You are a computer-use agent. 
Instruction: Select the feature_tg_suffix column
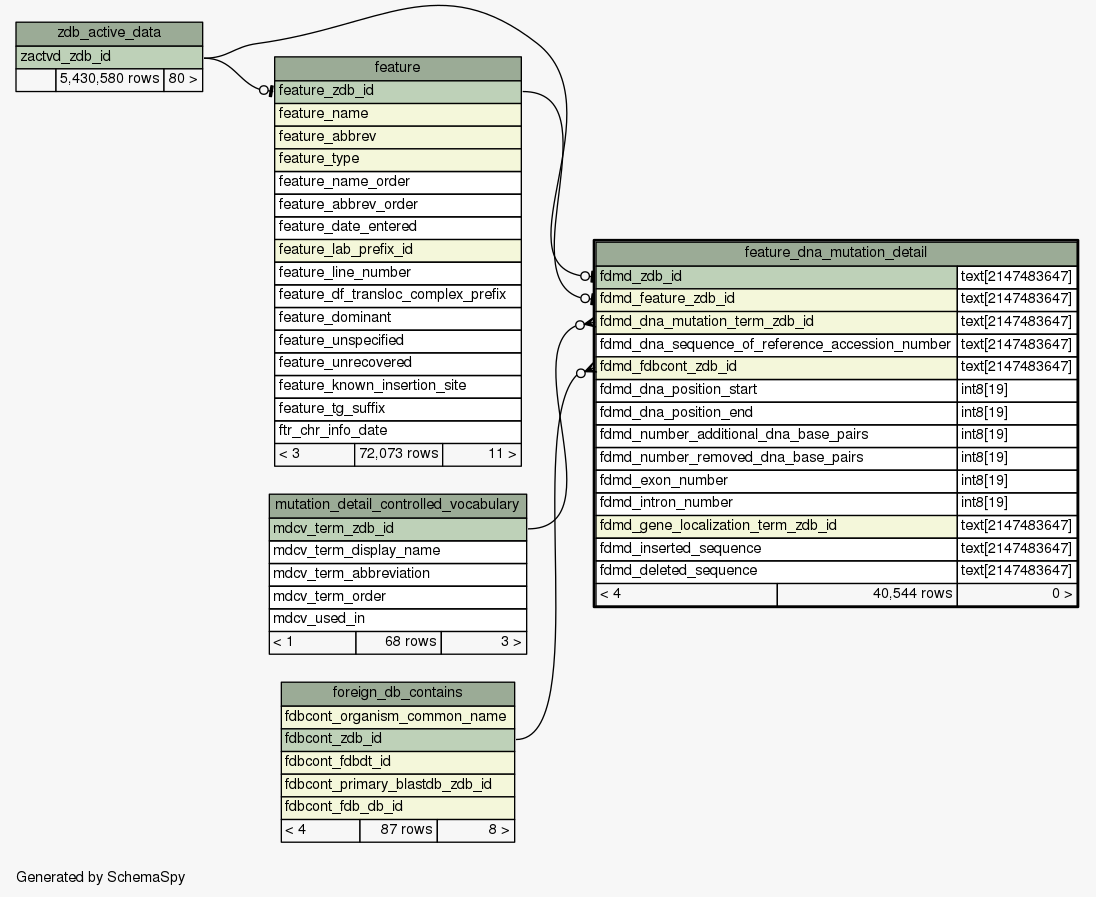tap(398, 409)
